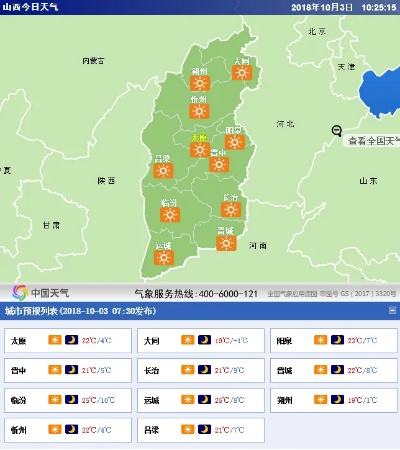
Task: Open the 朔州 city name in the forecast list
Action: coord(284,400)
